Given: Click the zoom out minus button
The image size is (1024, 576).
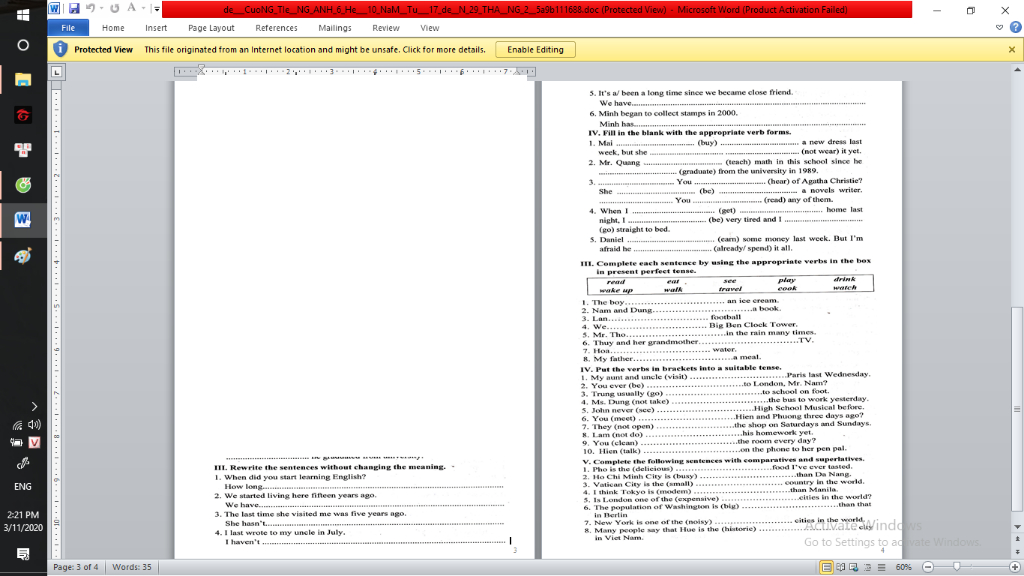Looking at the screenshot, I should 928,567.
